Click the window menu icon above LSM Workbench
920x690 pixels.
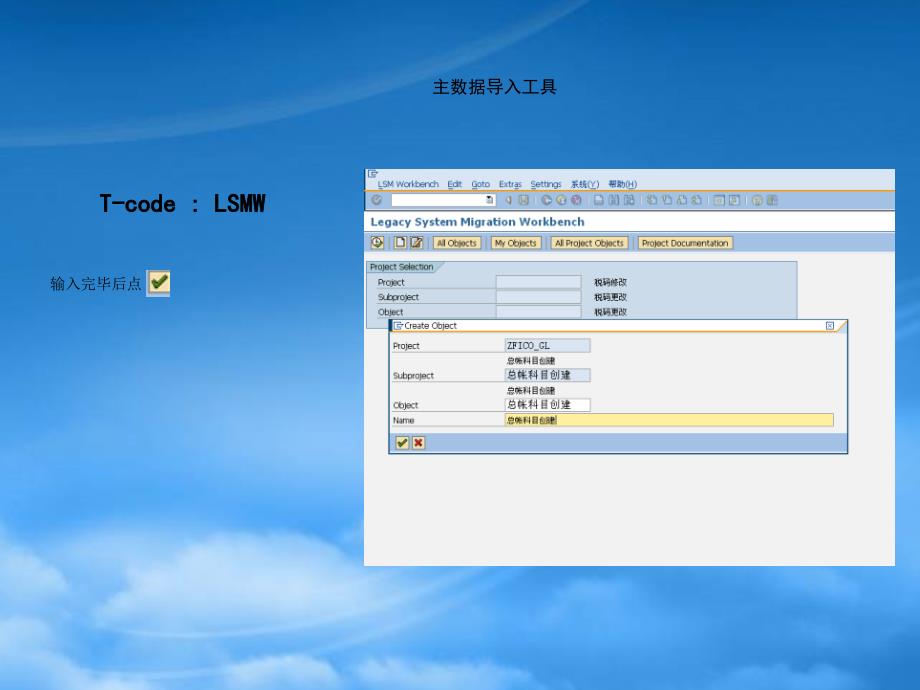click(373, 174)
